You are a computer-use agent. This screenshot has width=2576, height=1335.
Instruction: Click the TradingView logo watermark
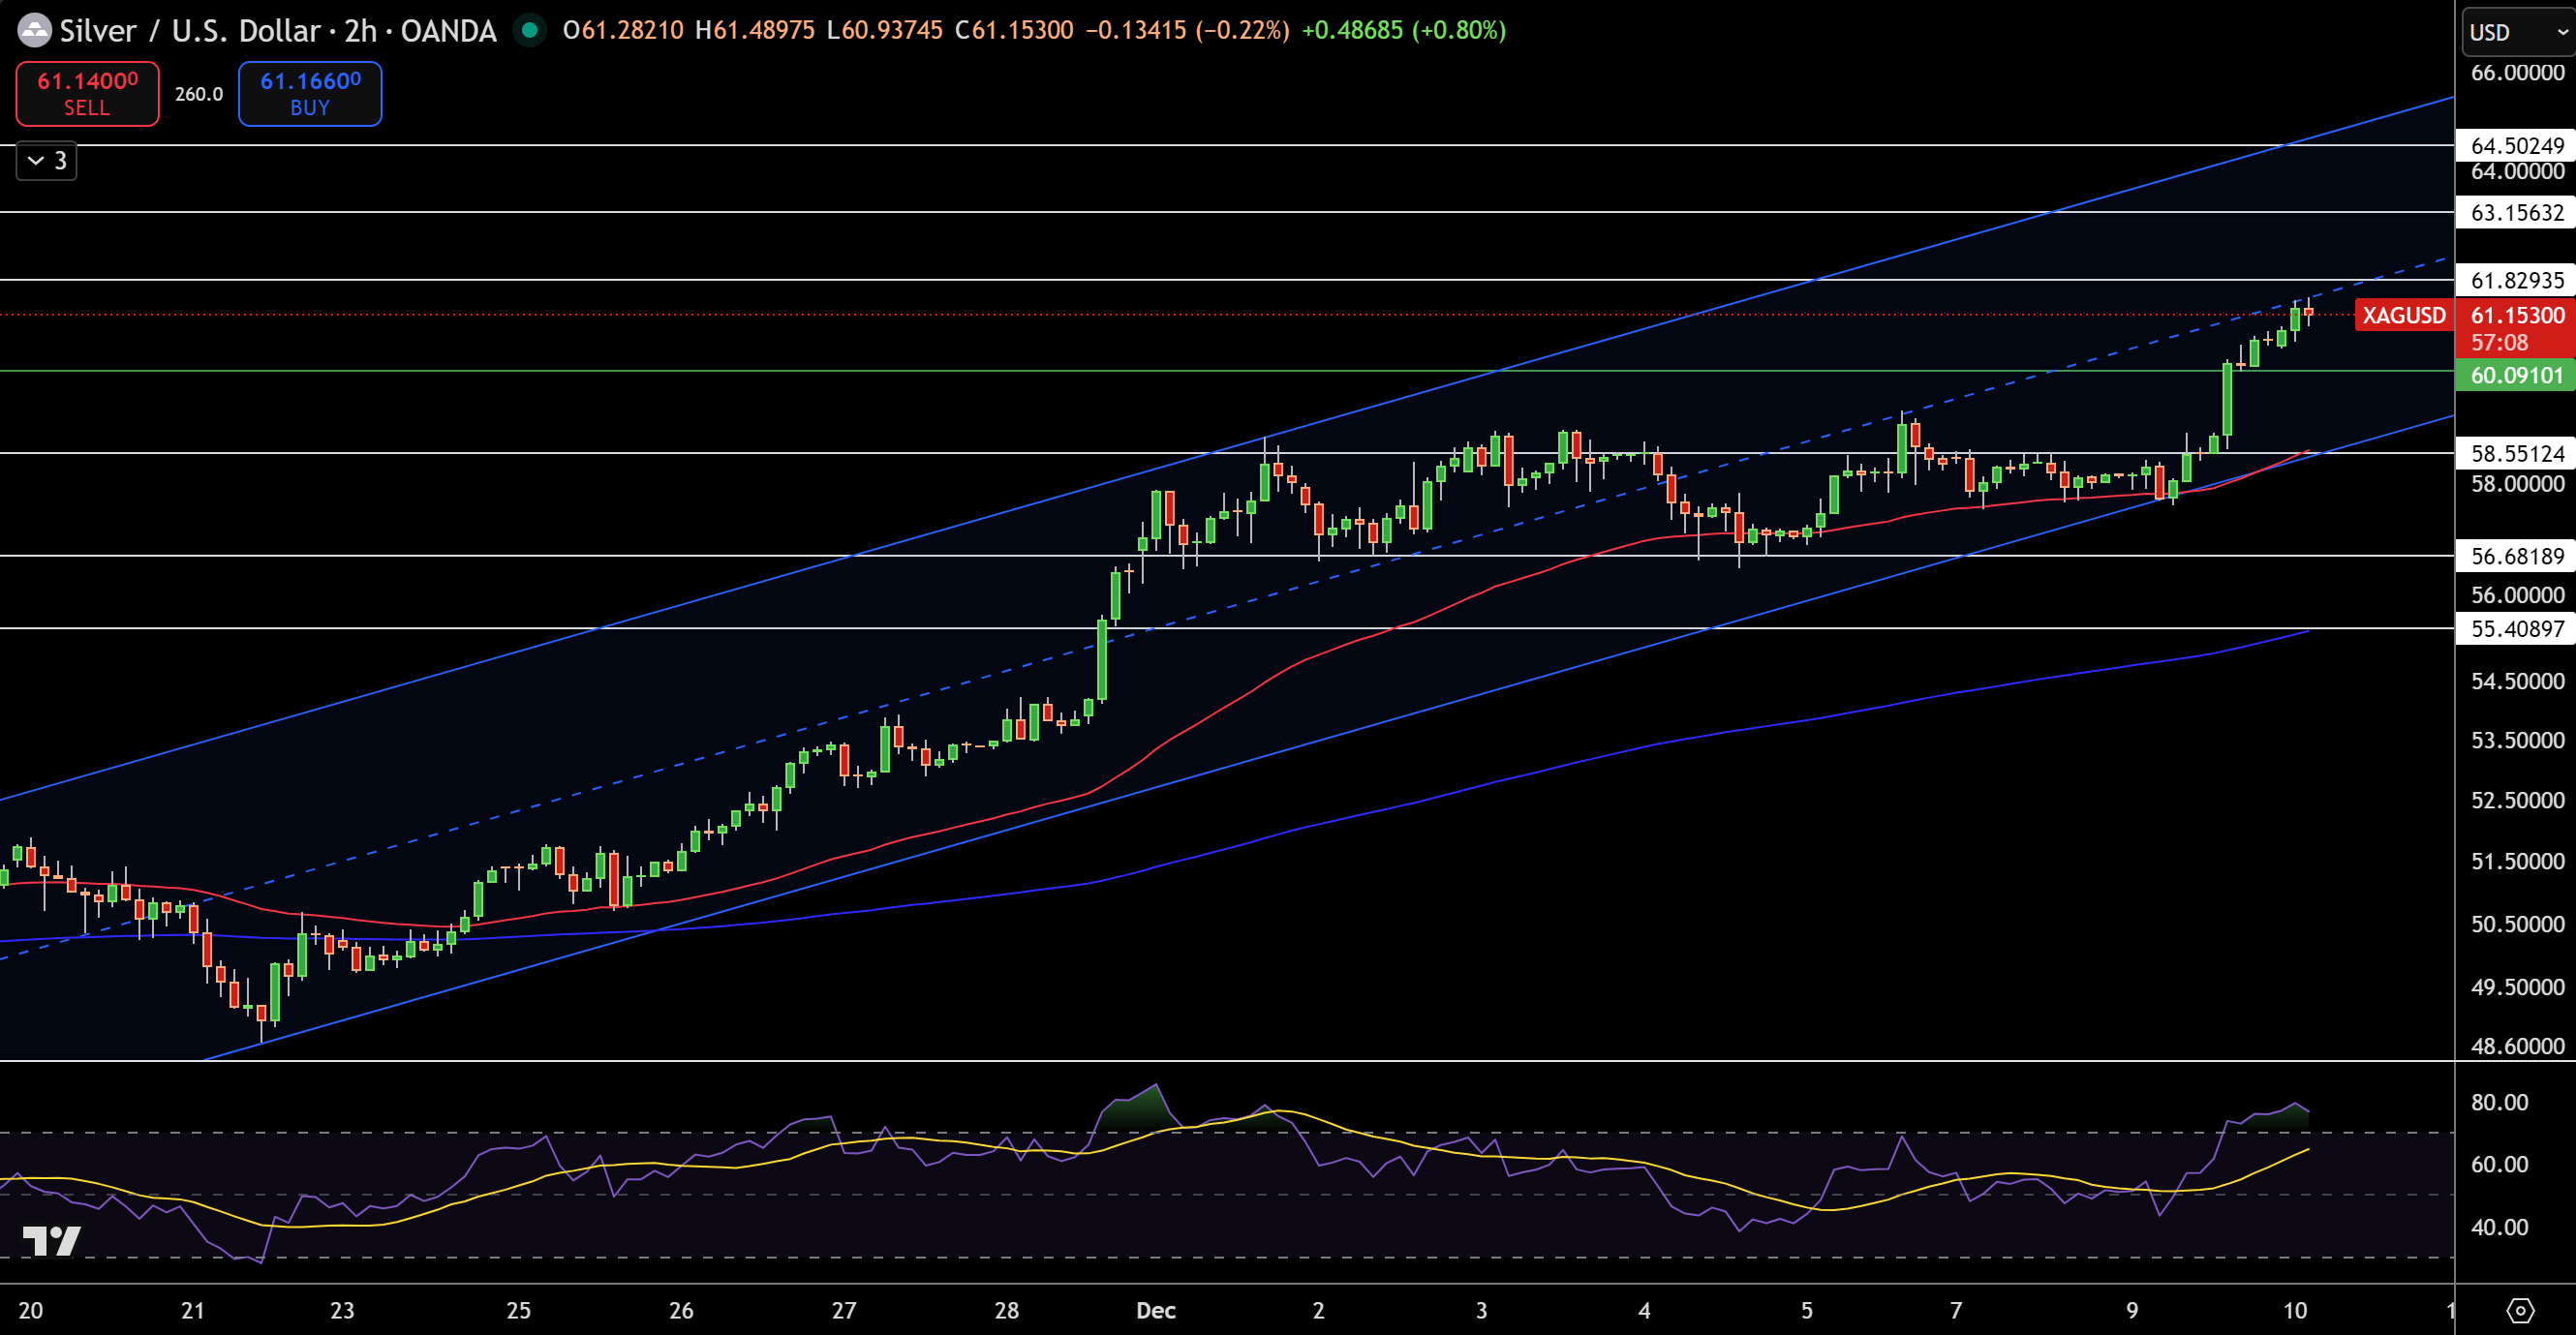tap(52, 1240)
